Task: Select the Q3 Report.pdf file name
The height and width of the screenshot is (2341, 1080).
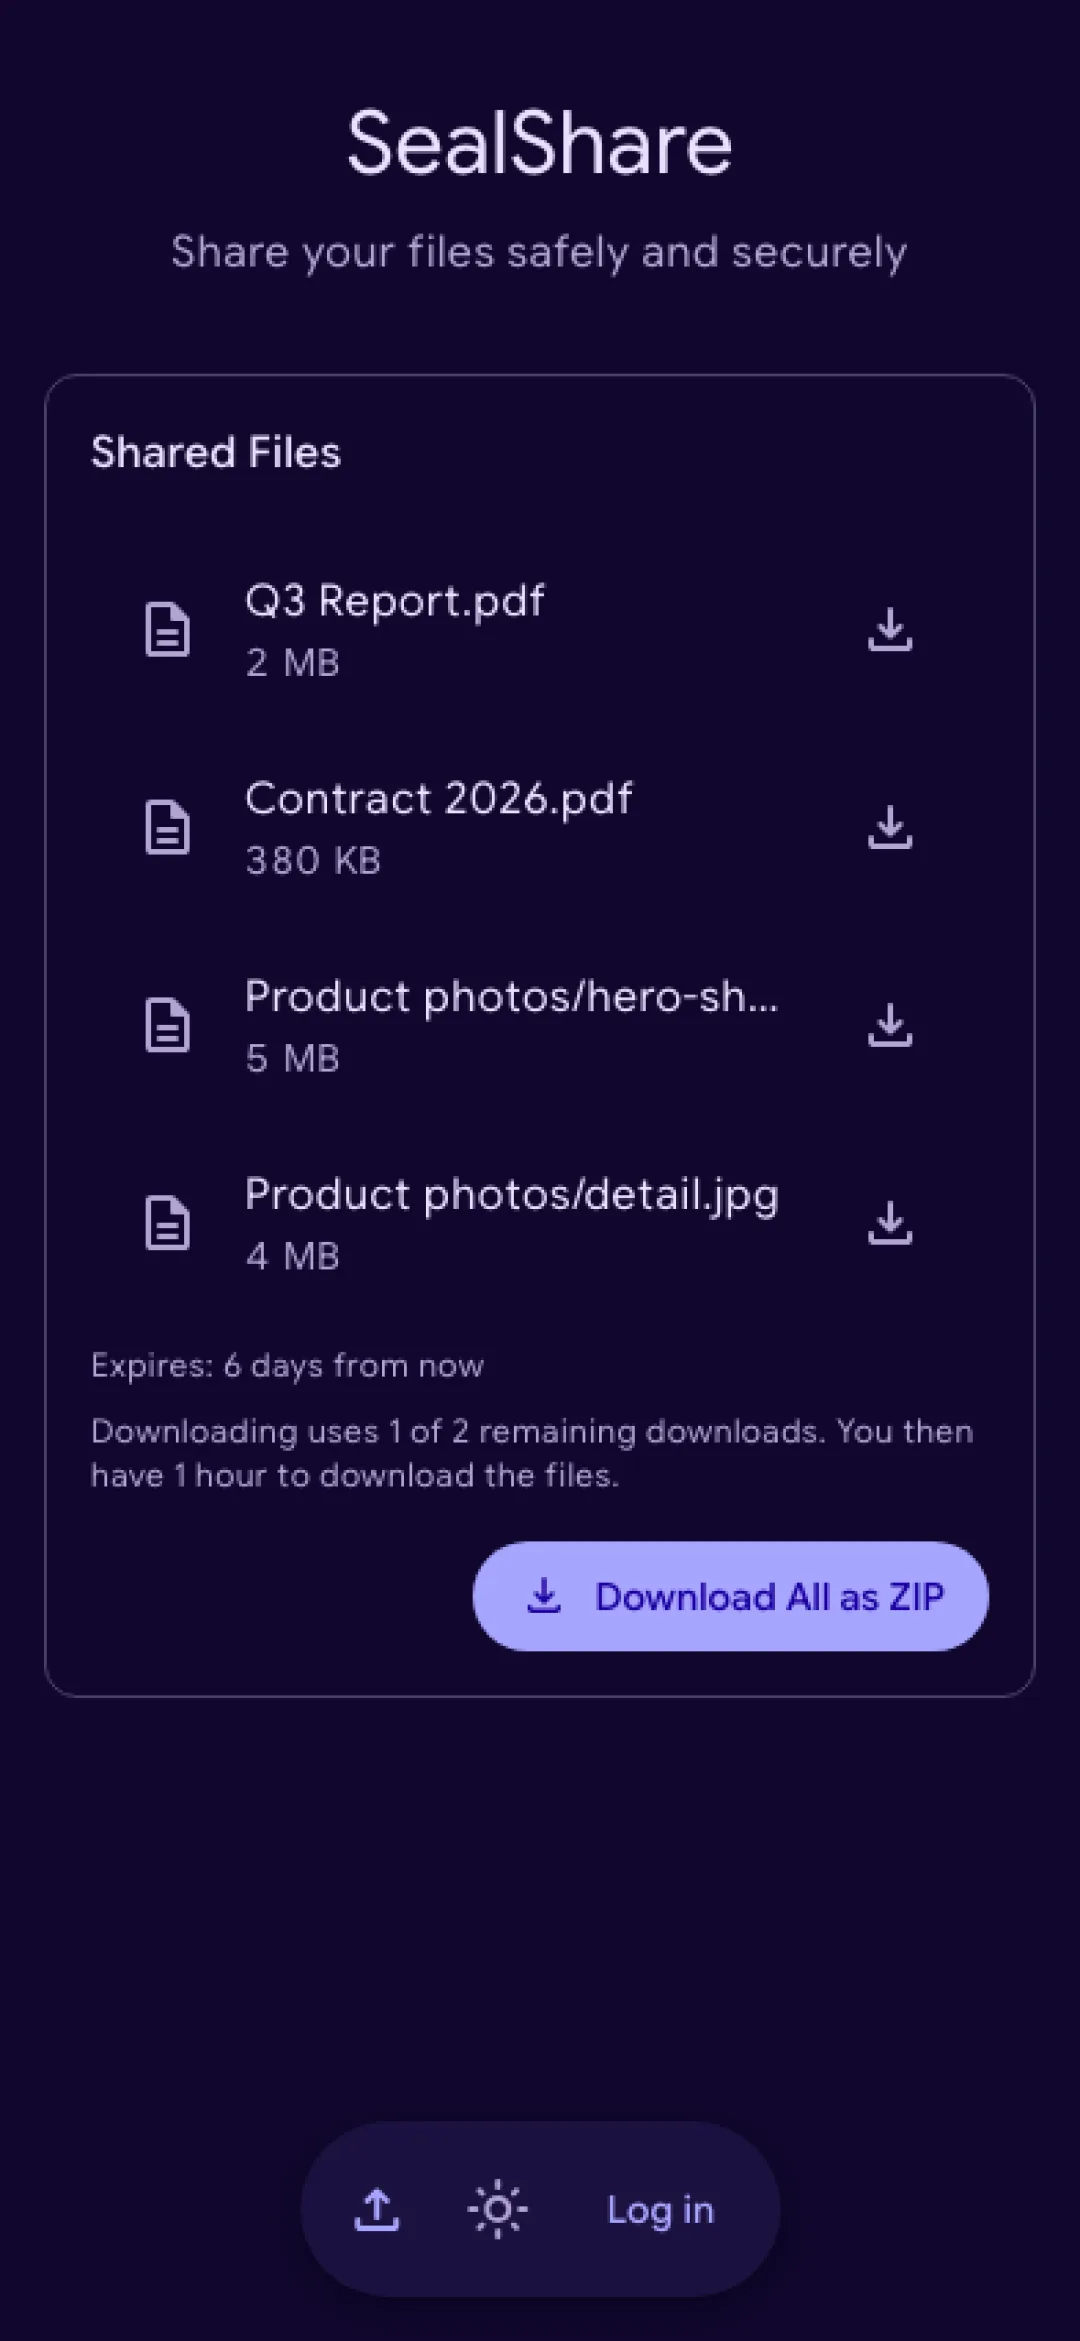Action: [x=394, y=601]
